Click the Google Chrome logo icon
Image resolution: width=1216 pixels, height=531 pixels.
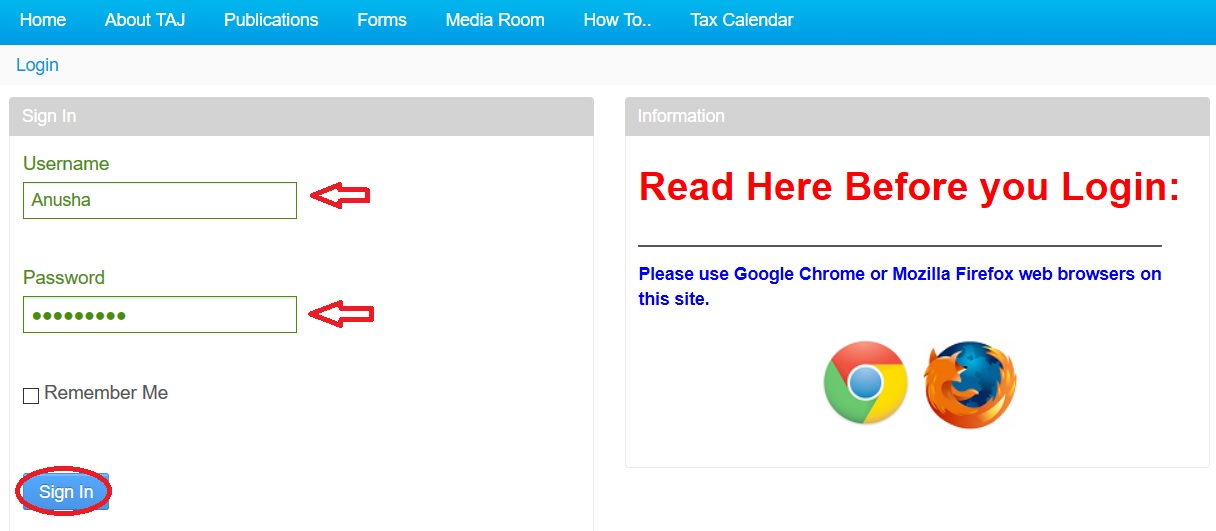[865, 383]
